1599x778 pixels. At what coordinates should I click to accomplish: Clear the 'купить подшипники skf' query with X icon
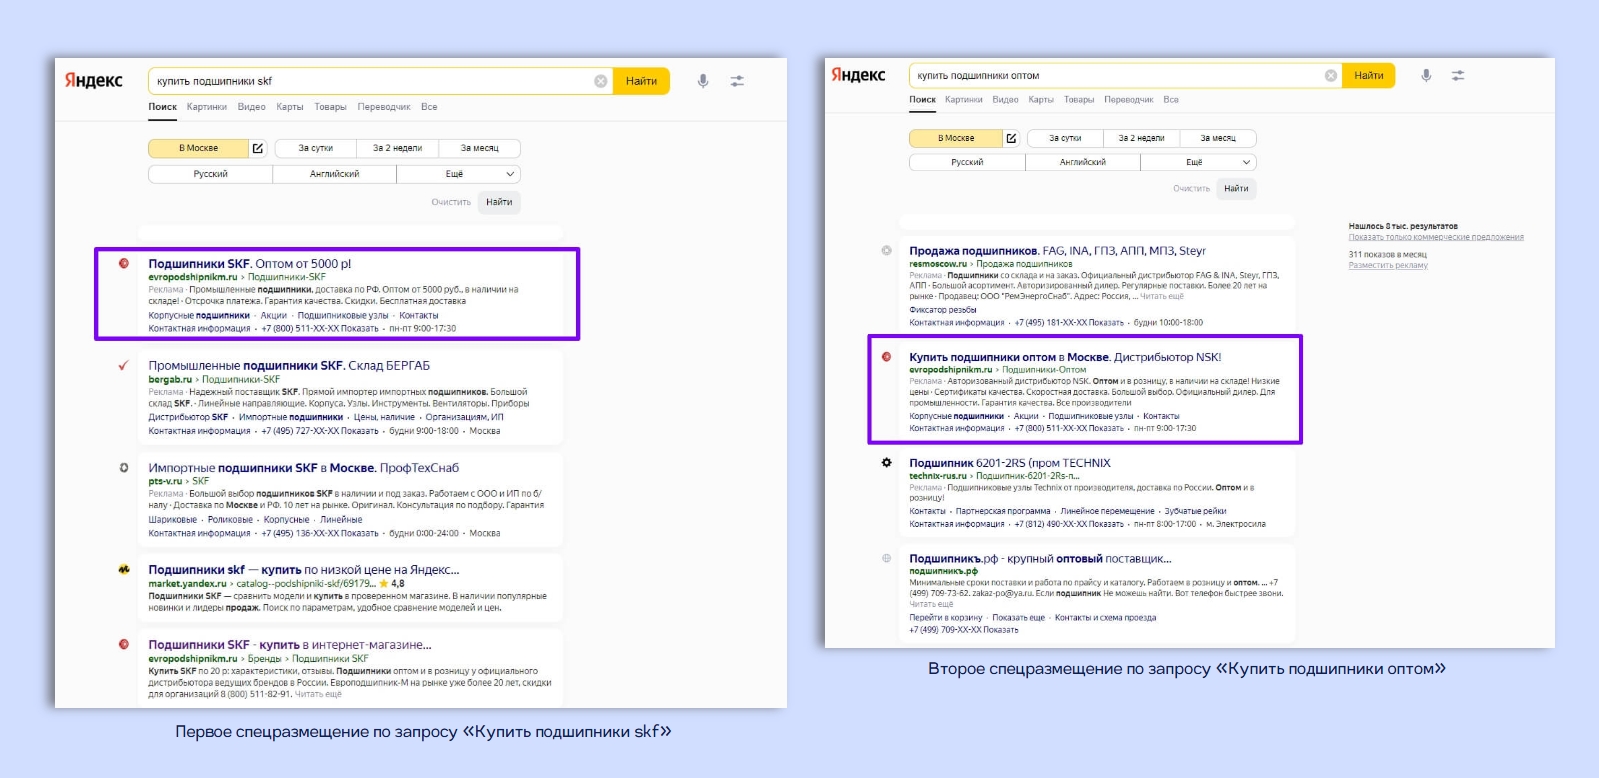pyautogui.click(x=600, y=81)
